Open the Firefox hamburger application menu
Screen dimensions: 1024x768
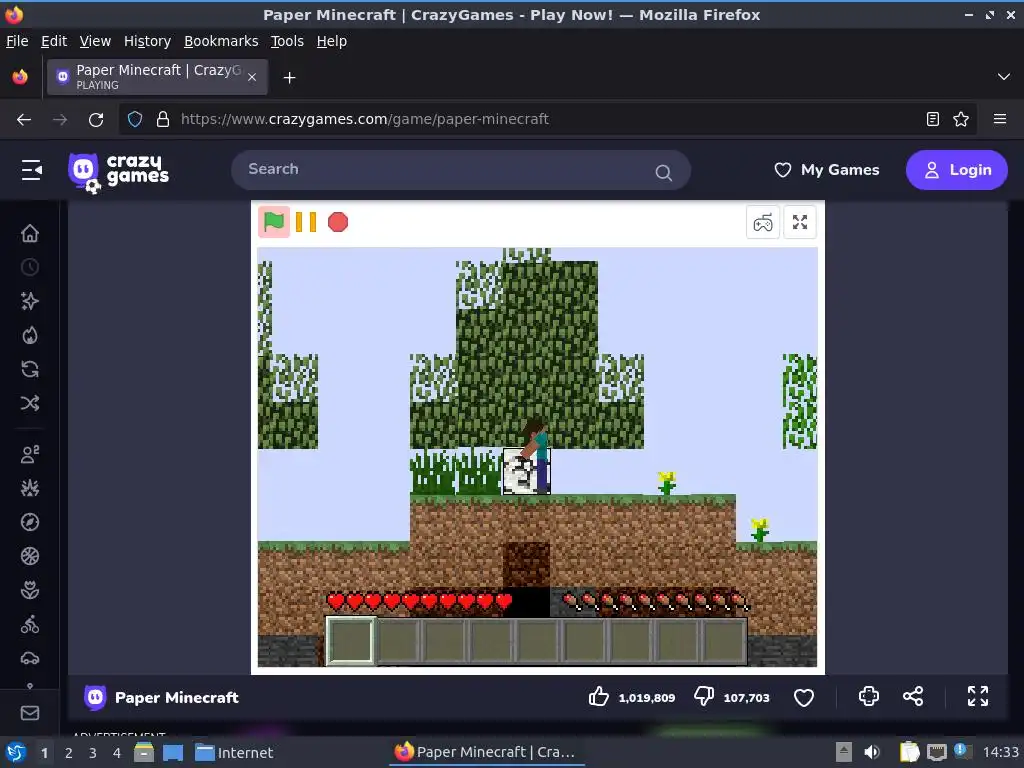[x=1000, y=119]
